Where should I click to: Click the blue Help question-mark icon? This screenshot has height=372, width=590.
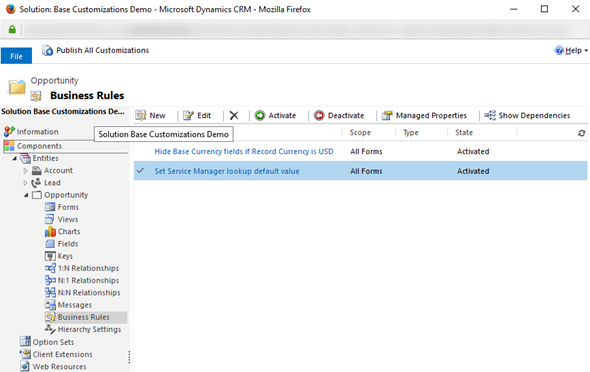click(559, 50)
